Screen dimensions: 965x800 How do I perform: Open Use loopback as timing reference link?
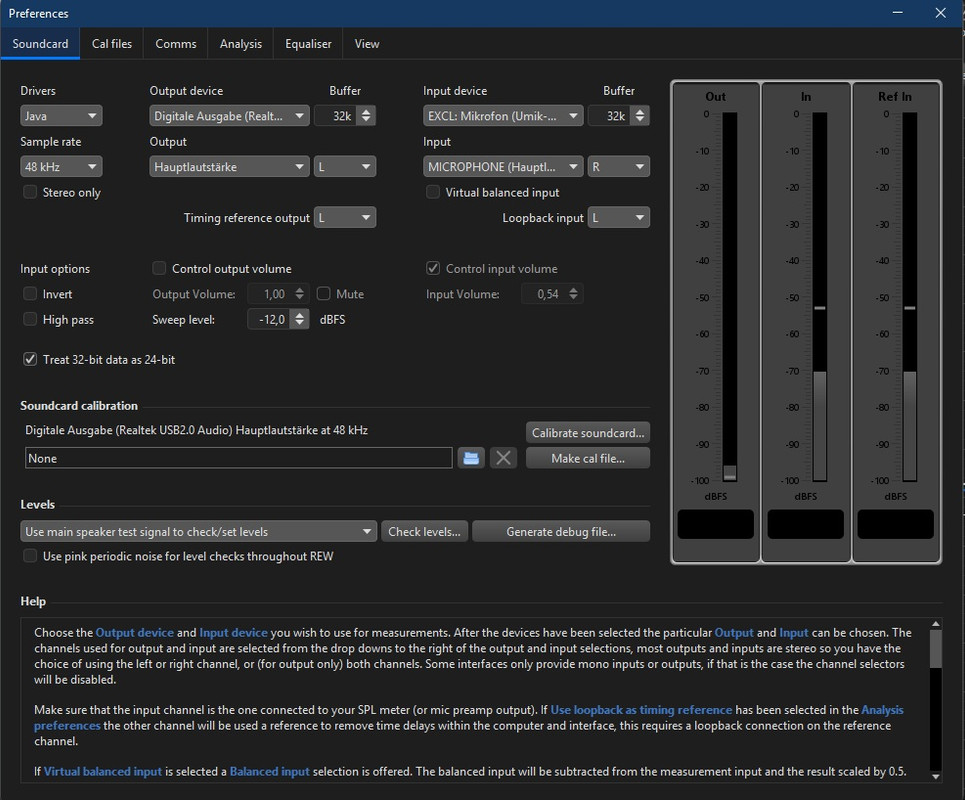[641, 710]
